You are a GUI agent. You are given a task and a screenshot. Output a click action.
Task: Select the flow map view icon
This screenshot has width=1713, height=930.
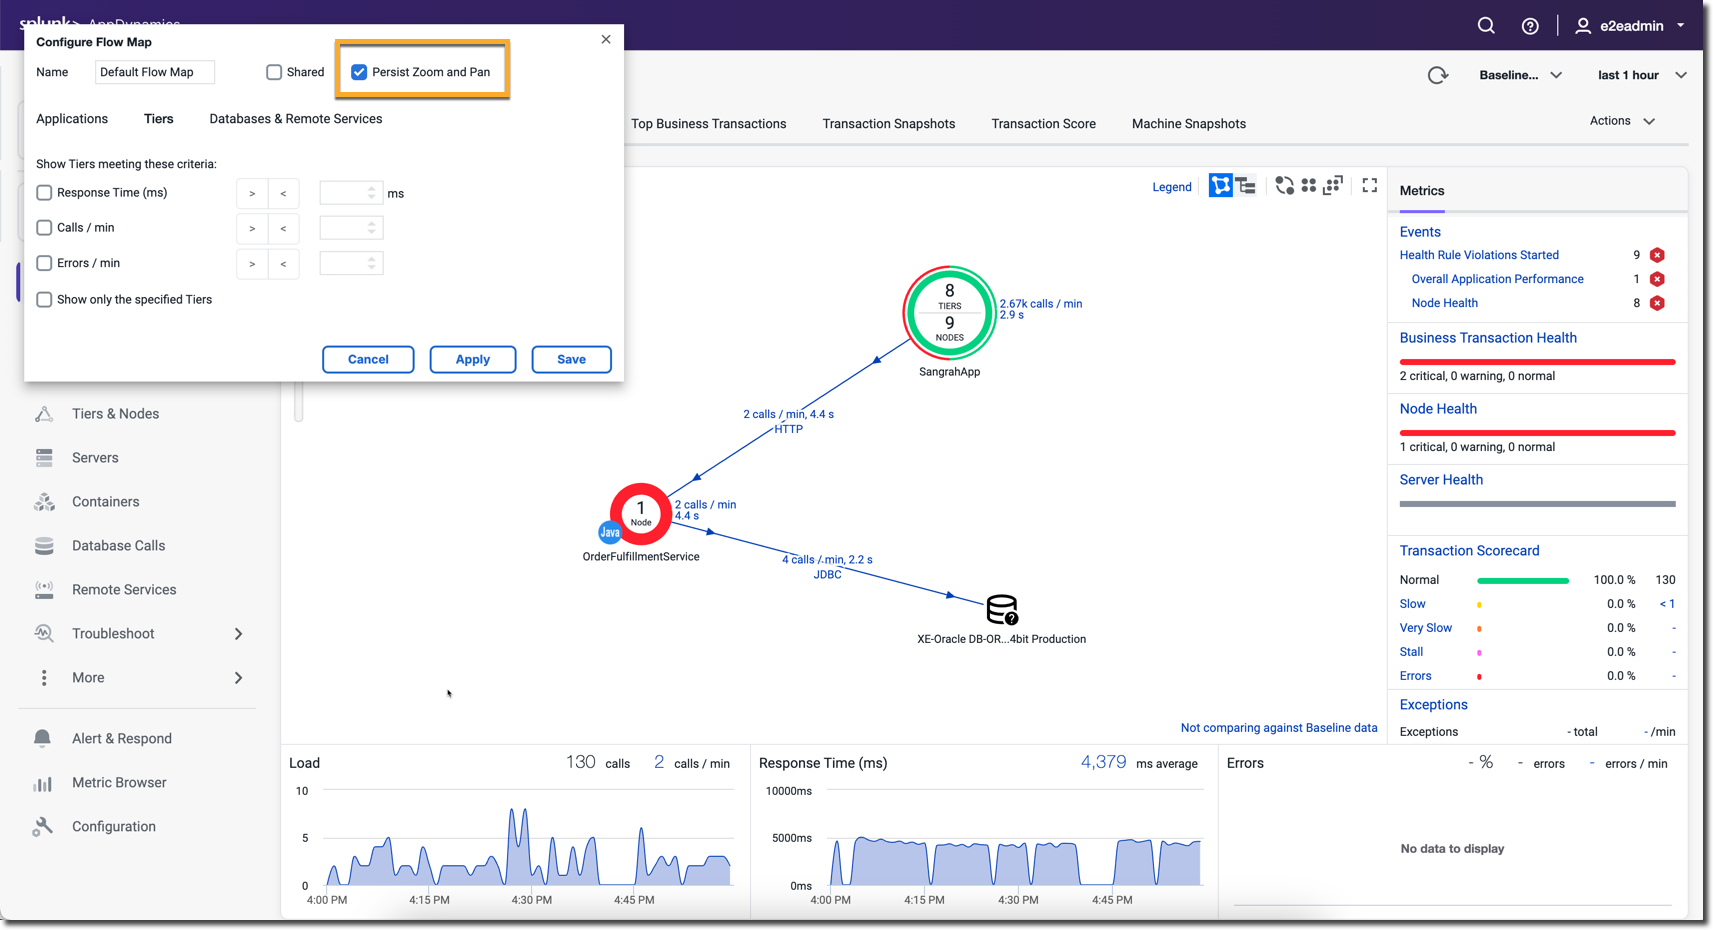(x=1221, y=186)
